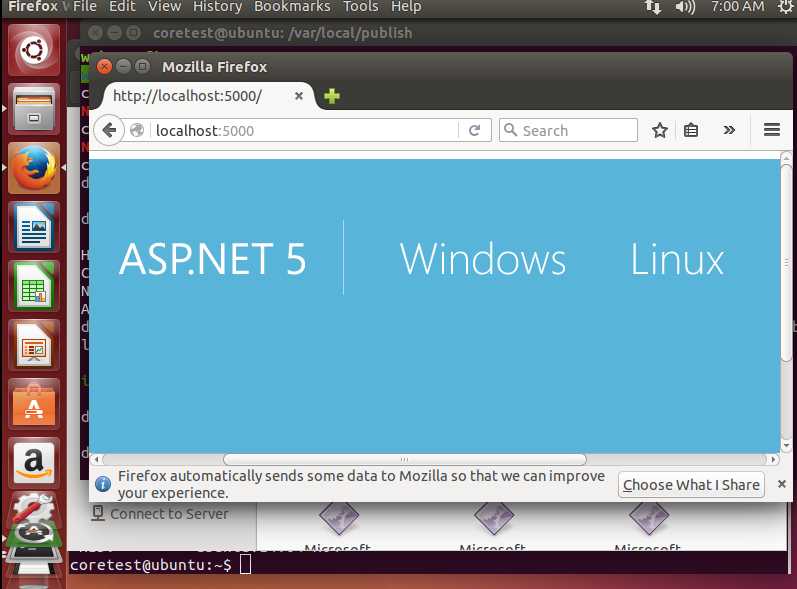
Task: Show bookmarks list icon in toolbar
Action: pyautogui.click(x=691, y=131)
